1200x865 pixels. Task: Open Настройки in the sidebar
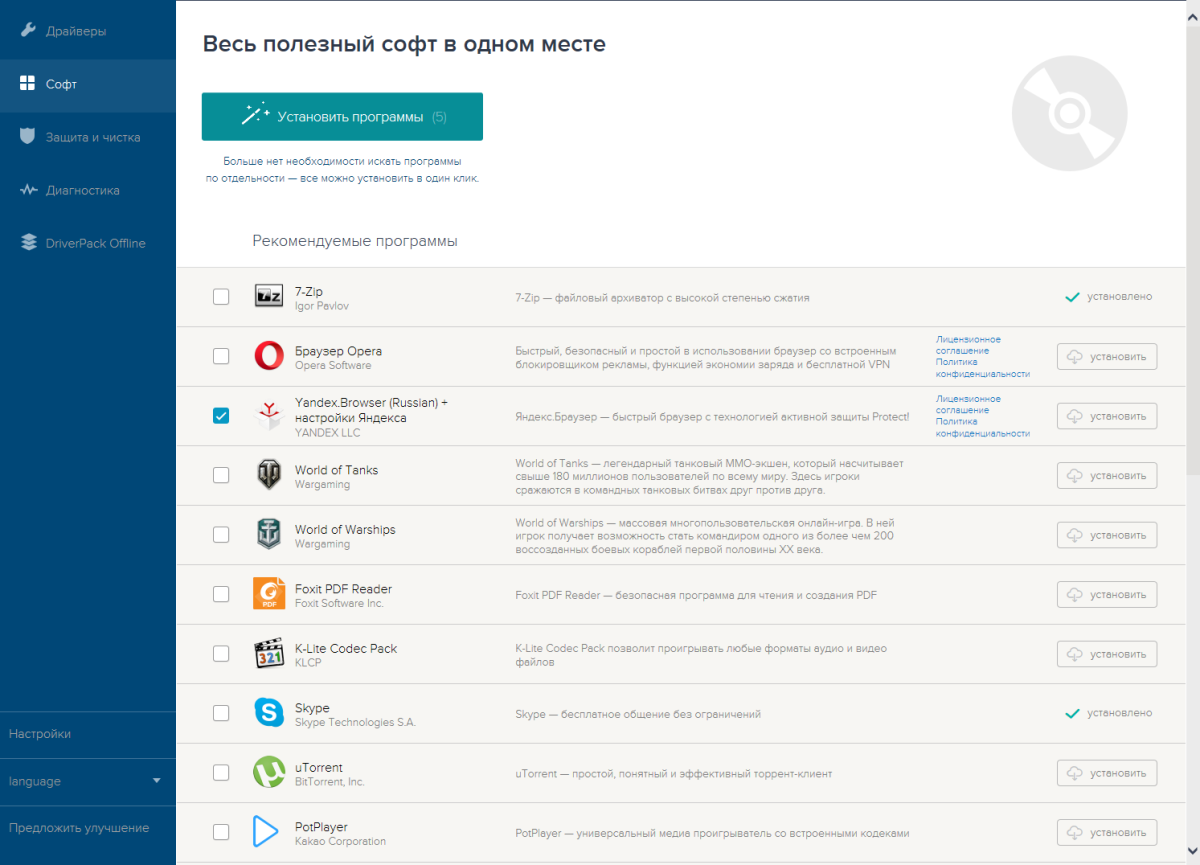88,734
